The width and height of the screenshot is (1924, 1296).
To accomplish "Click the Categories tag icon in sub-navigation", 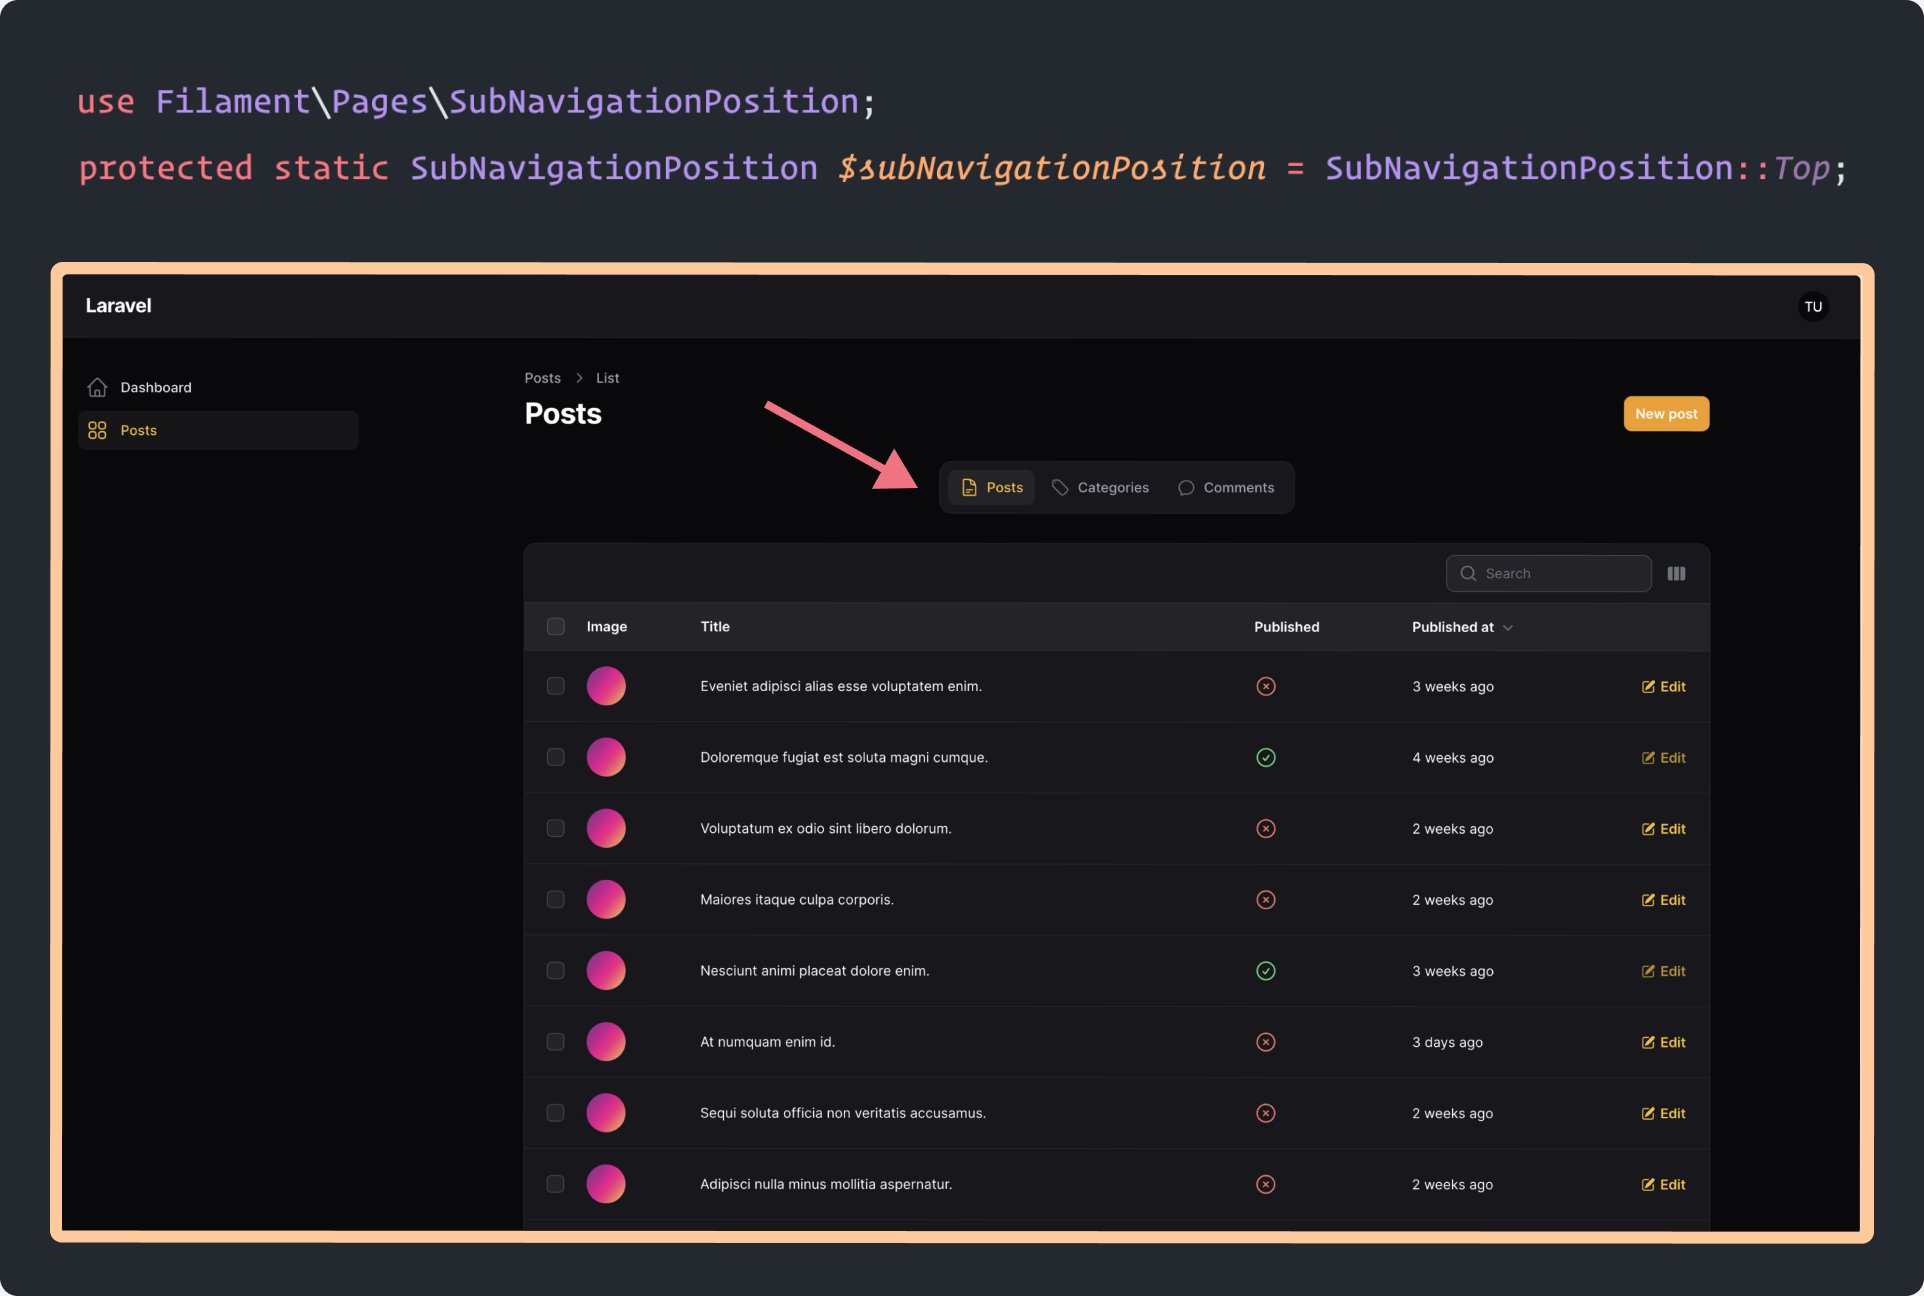I will pyautogui.click(x=1060, y=487).
